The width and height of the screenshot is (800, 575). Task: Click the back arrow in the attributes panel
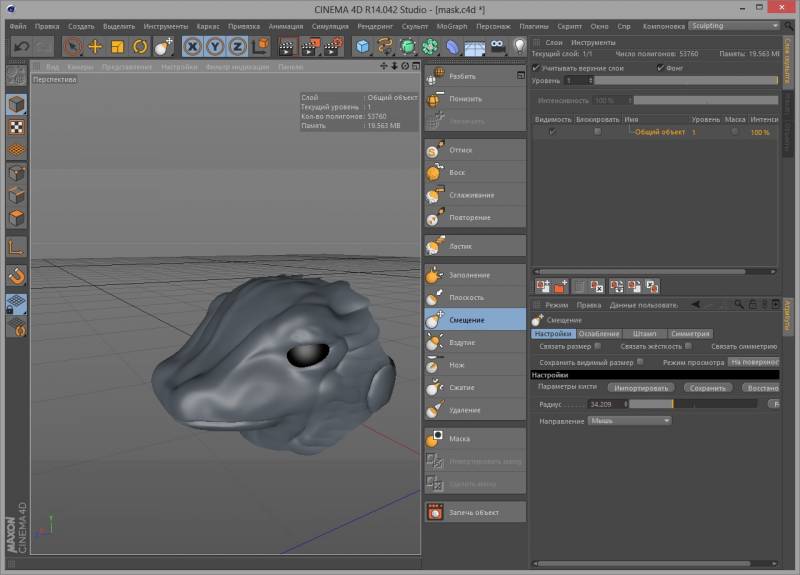pos(695,305)
